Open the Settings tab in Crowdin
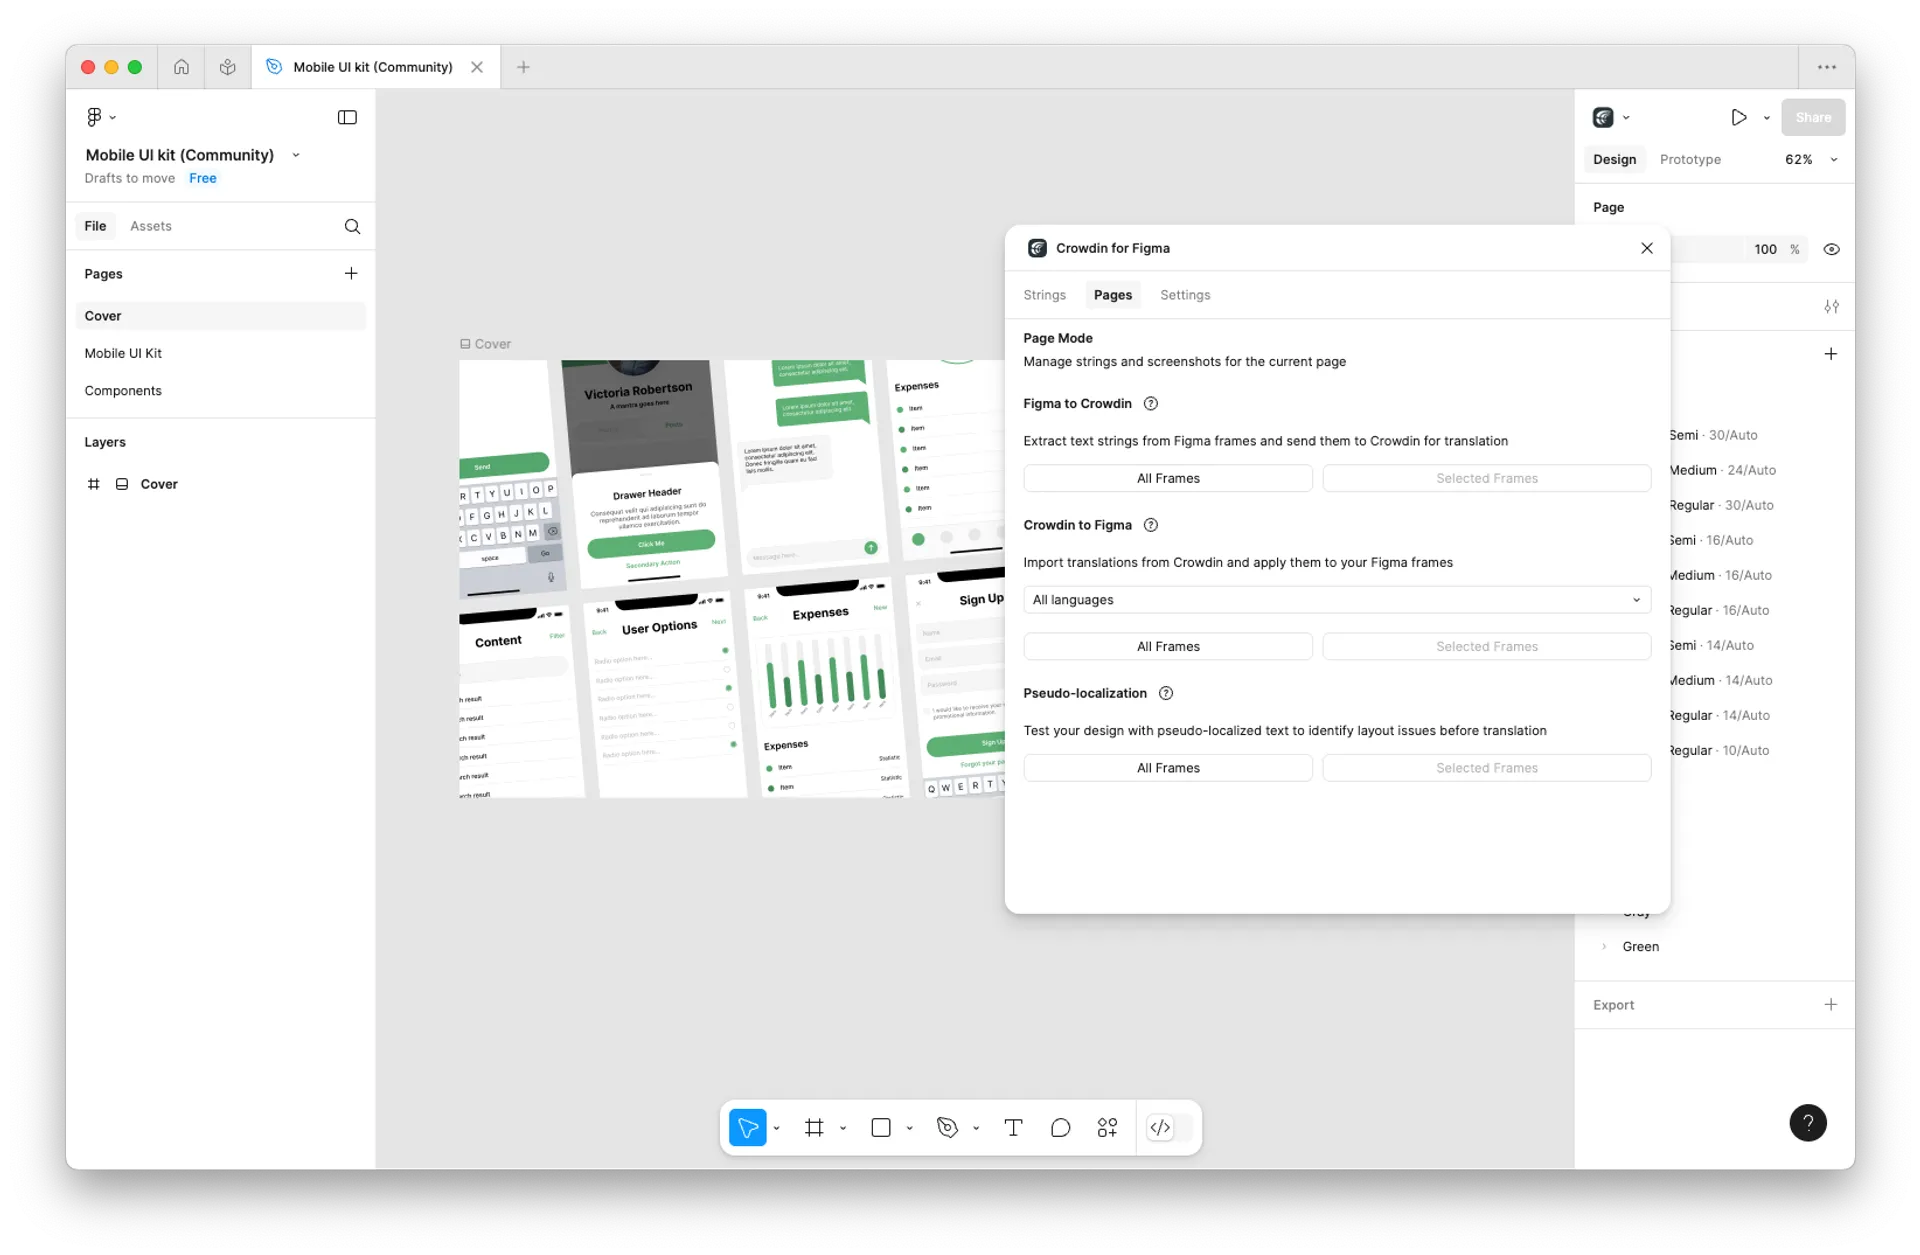Screen dimensions: 1920x1255 point(1184,295)
